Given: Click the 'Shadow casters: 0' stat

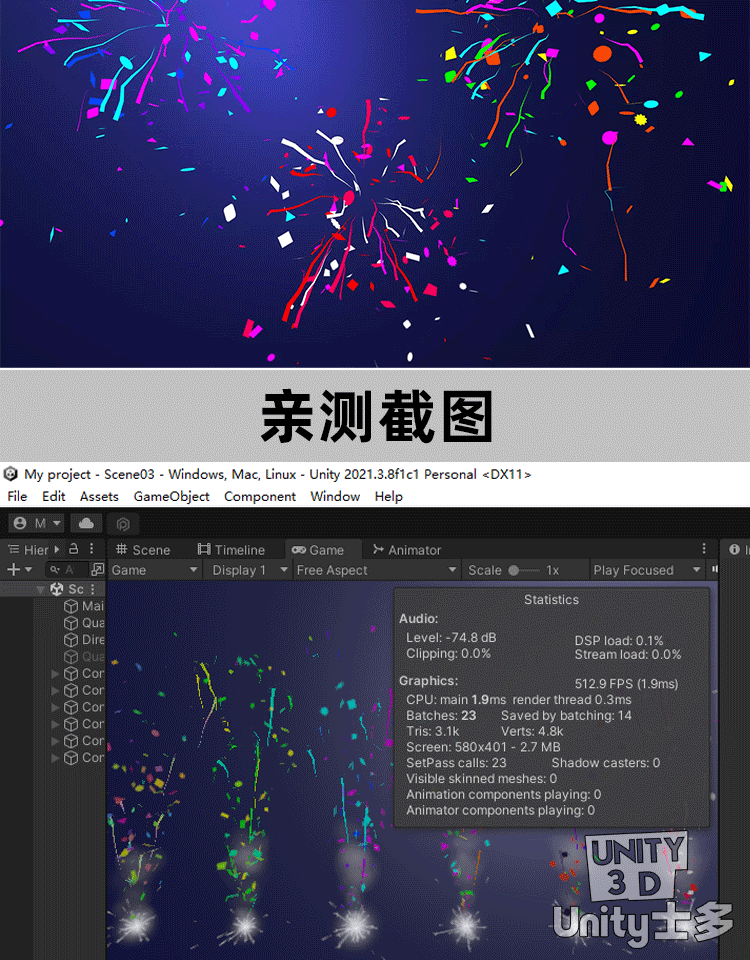Looking at the screenshot, I should (x=606, y=763).
